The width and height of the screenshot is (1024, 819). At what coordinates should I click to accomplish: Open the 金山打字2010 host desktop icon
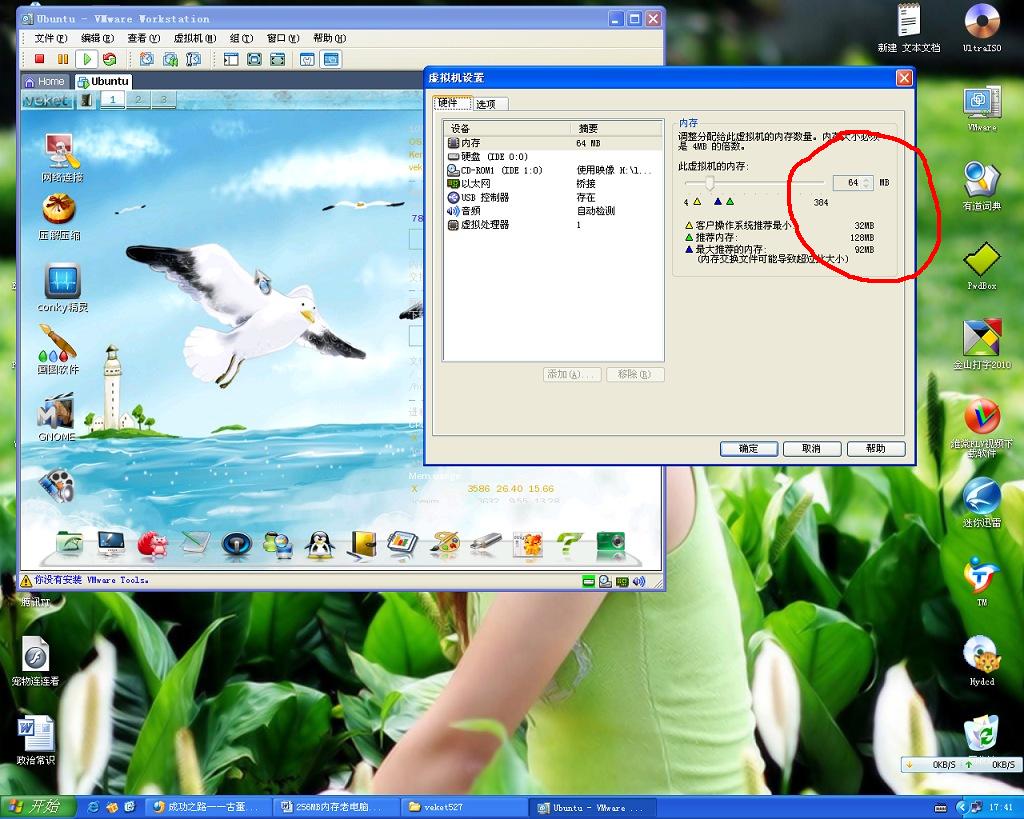click(x=982, y=344)
